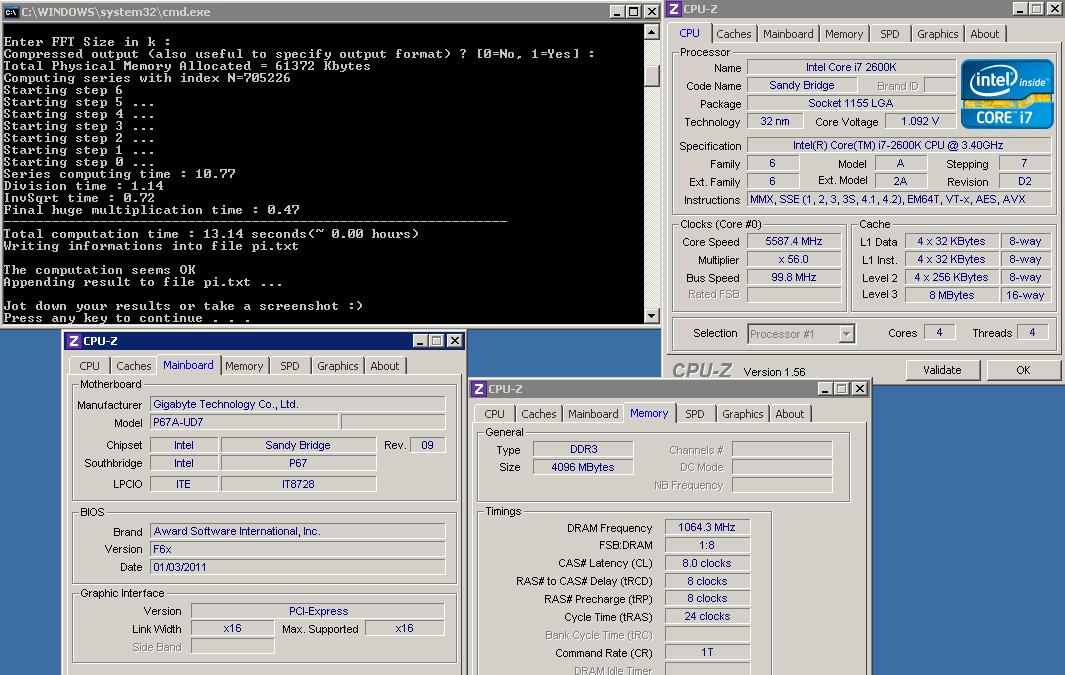Click the cmd vertical scrollbar thumb
The width and height of the screenshot is (1065, 675).
click(651, 75)
